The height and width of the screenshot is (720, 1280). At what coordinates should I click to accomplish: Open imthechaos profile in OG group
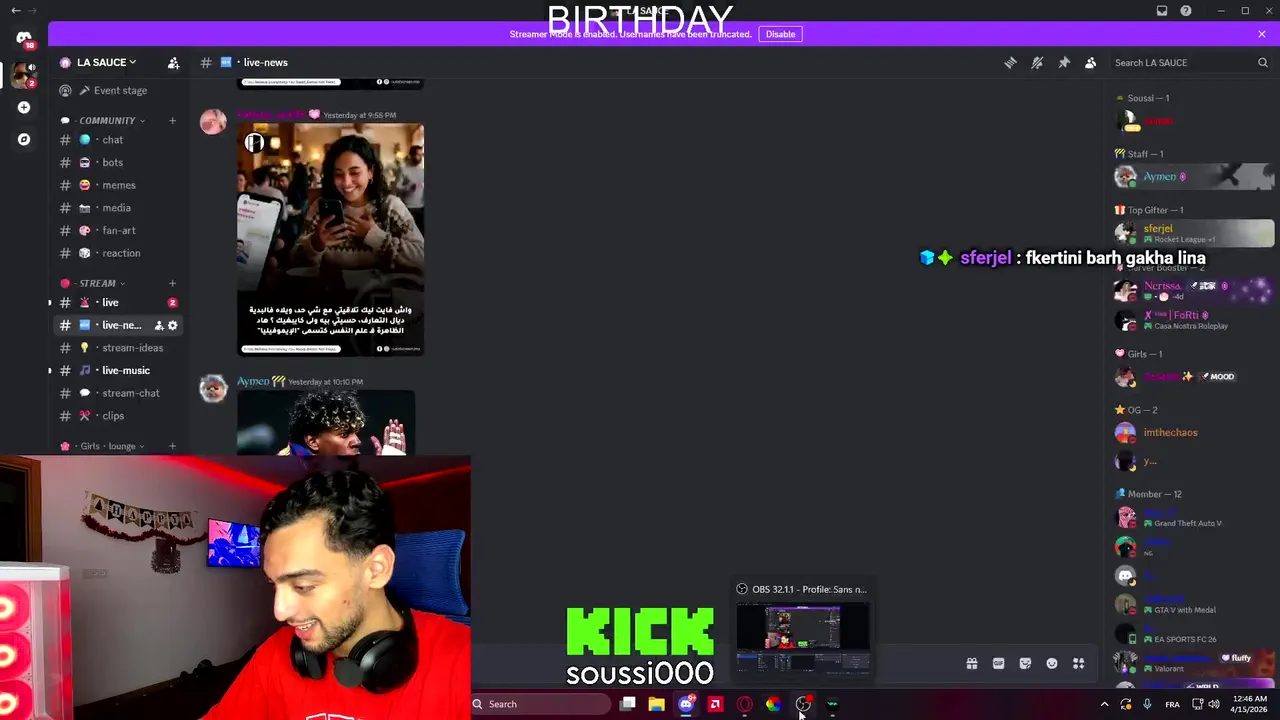1192,433
